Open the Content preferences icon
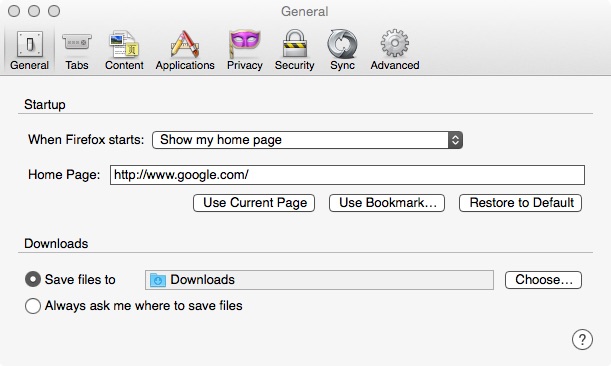The image size is (611, 366). [124, 44]
